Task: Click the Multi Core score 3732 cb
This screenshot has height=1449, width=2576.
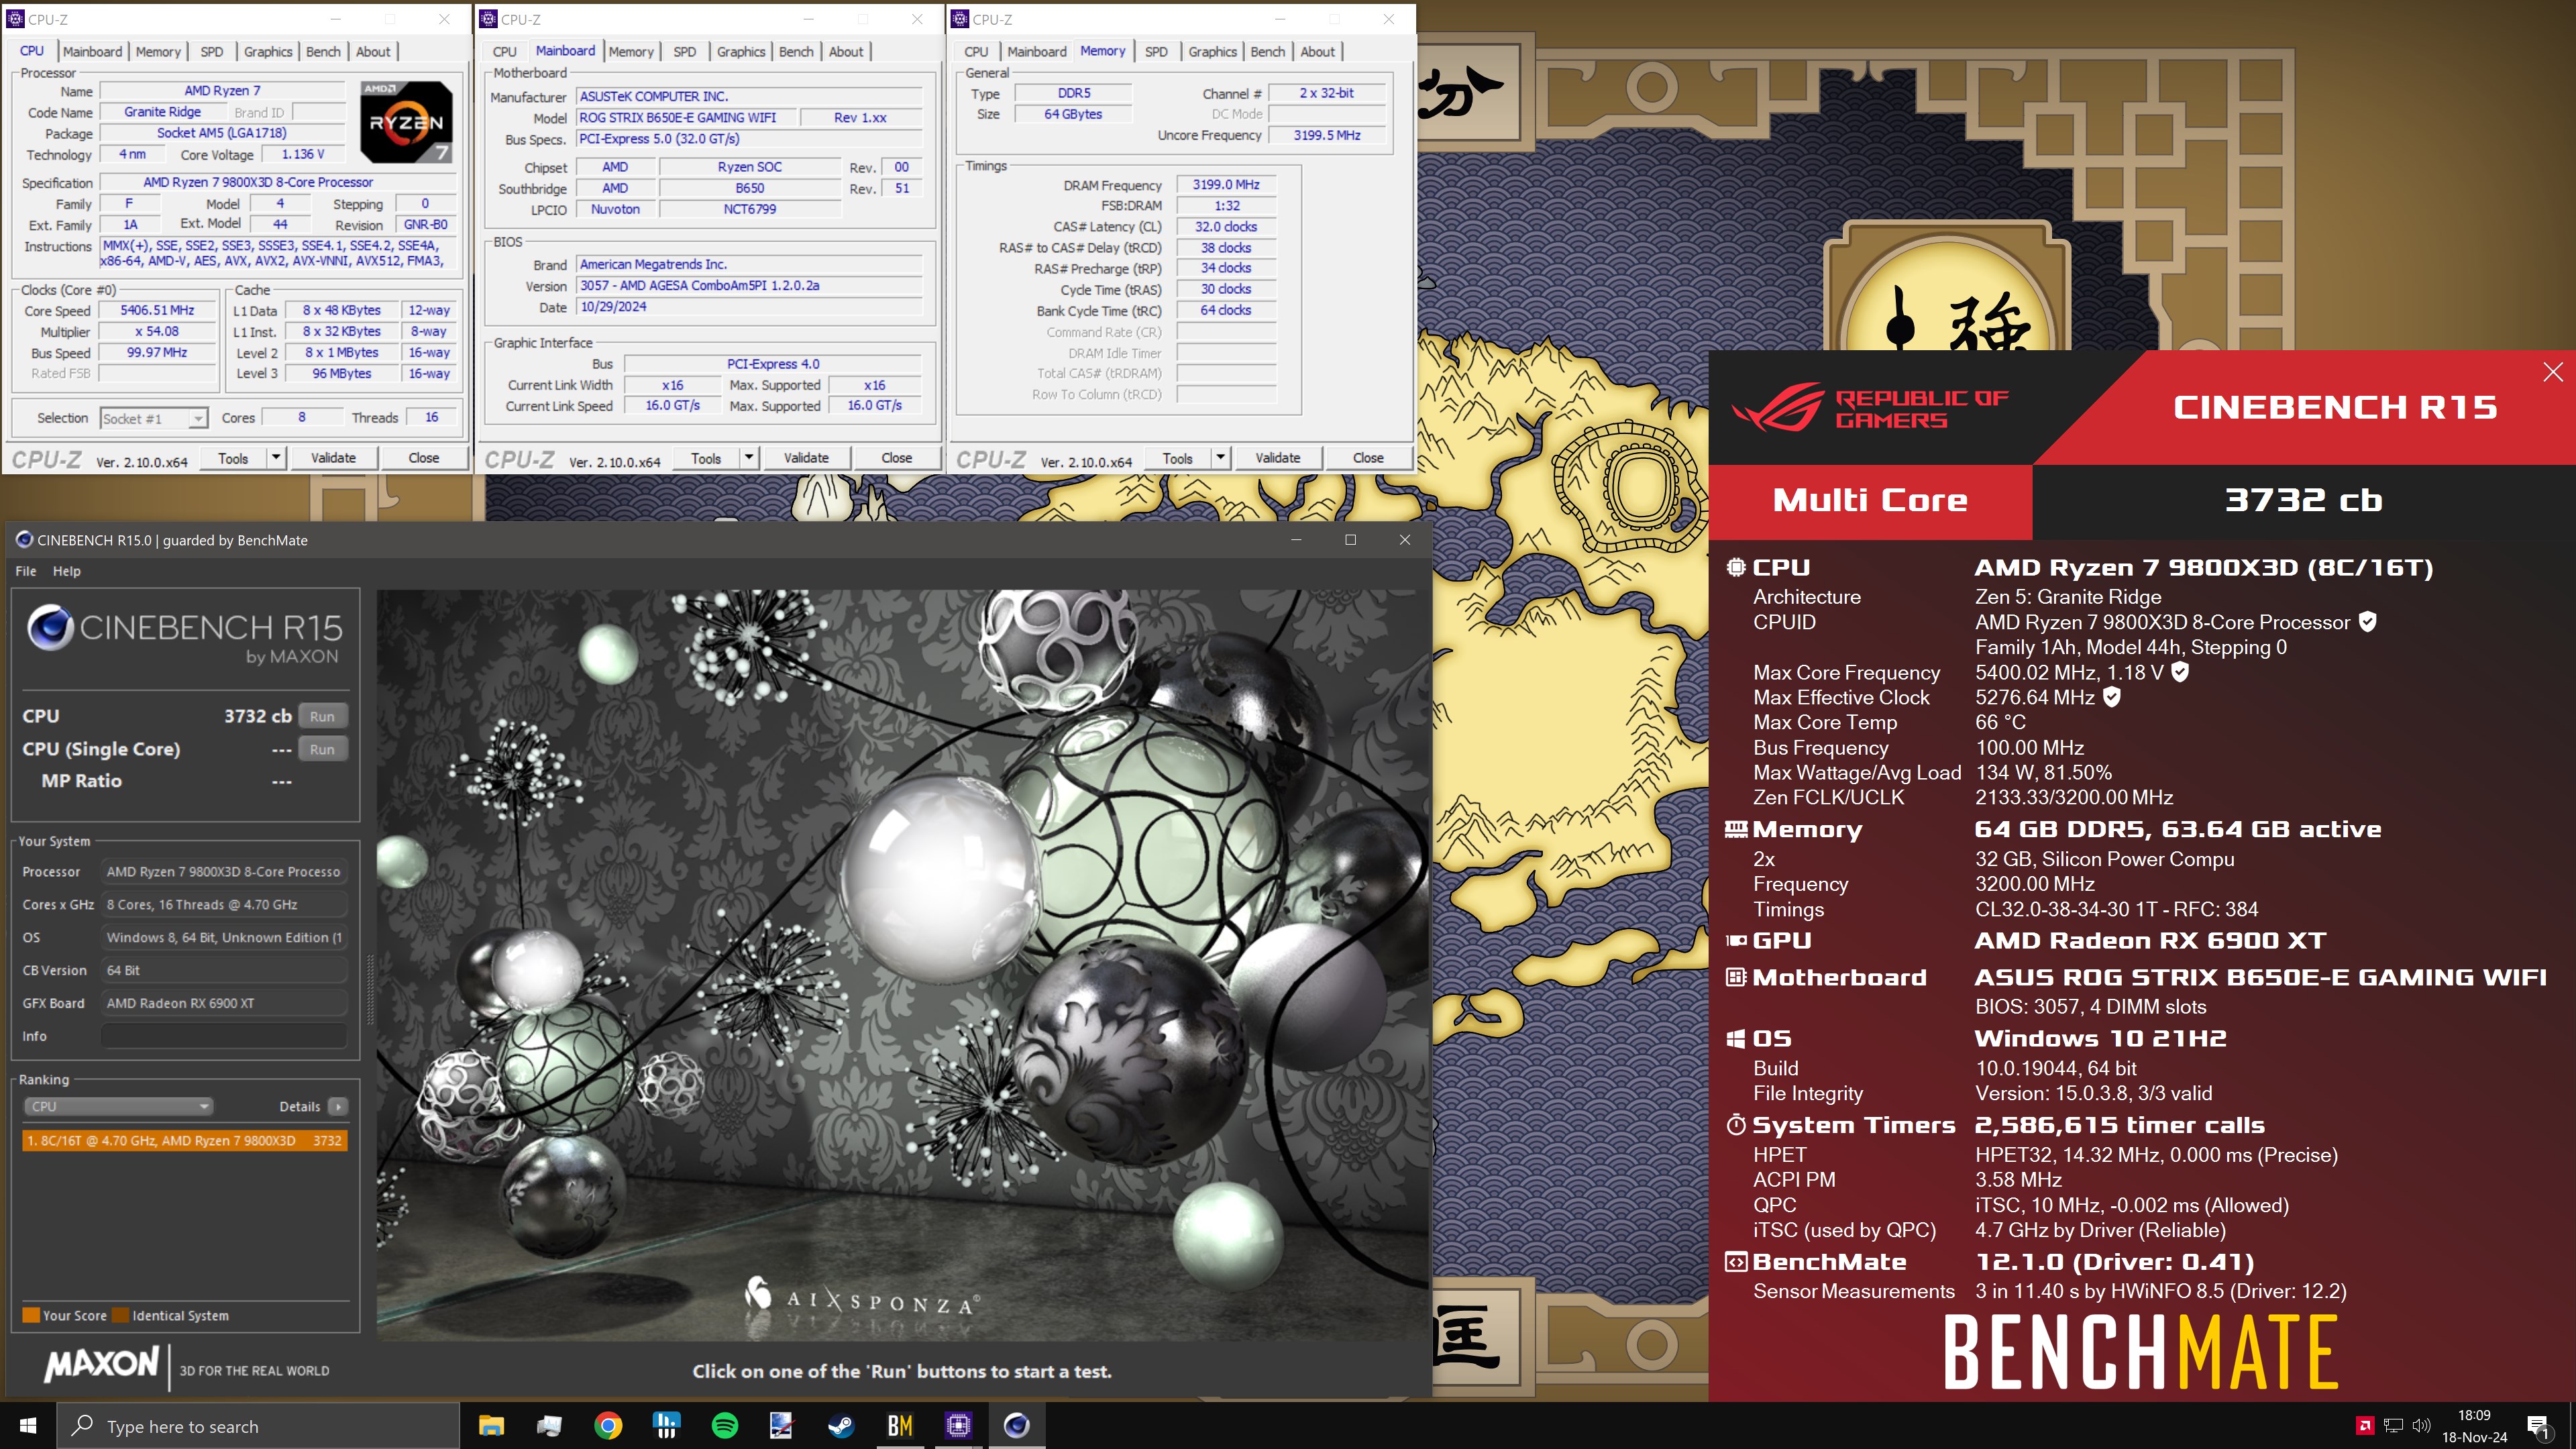Action: pos(2303,500)
